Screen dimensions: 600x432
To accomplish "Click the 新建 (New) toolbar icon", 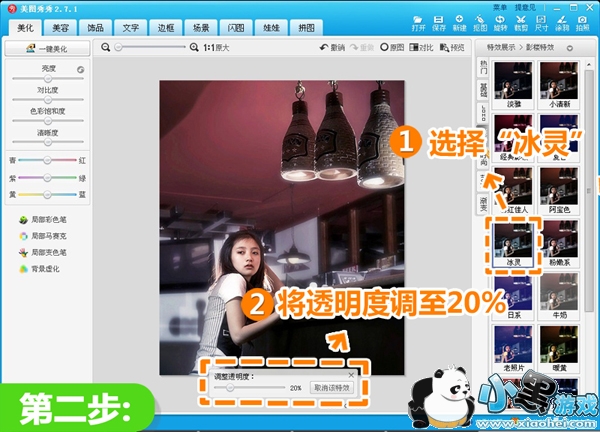I will click(459, 22).
